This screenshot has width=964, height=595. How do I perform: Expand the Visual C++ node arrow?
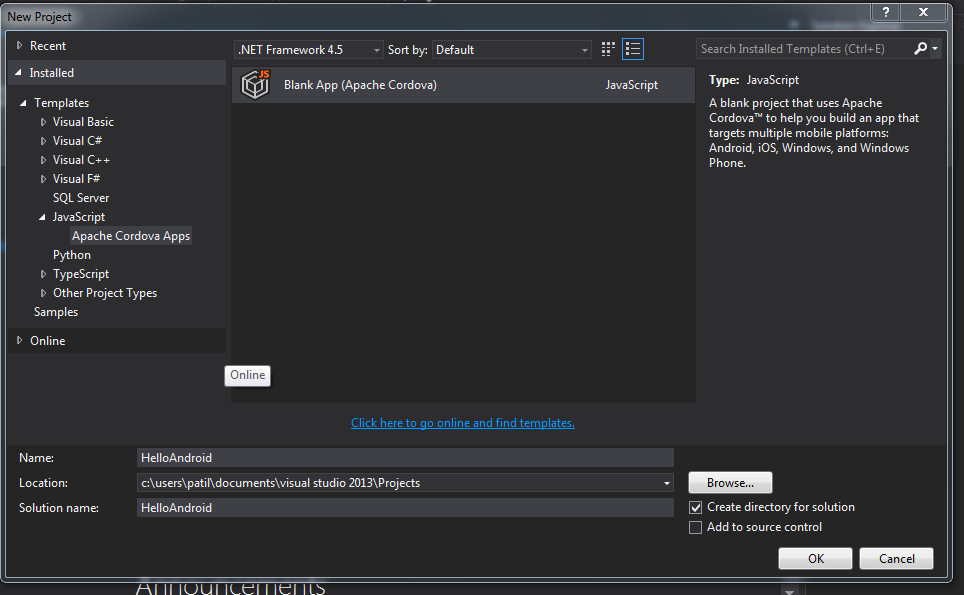coord(43,160)
